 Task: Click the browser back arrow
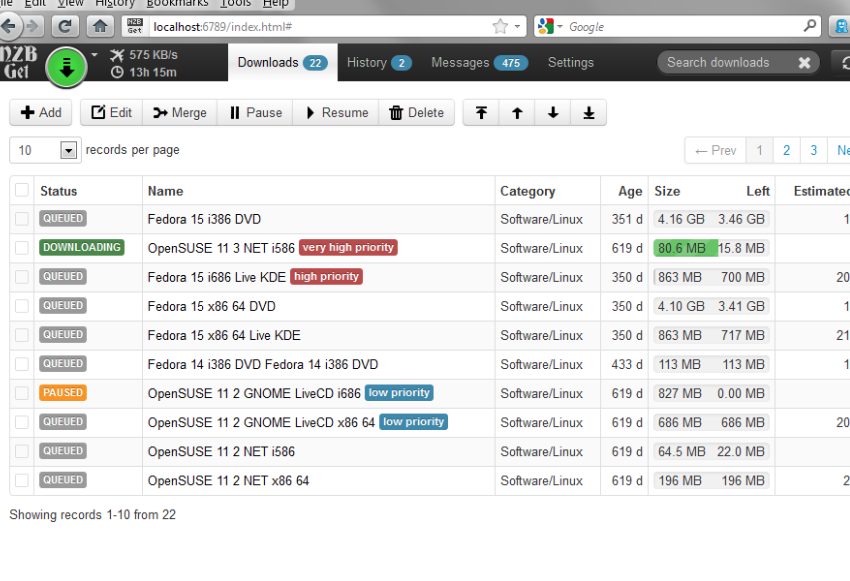(9, 26)
